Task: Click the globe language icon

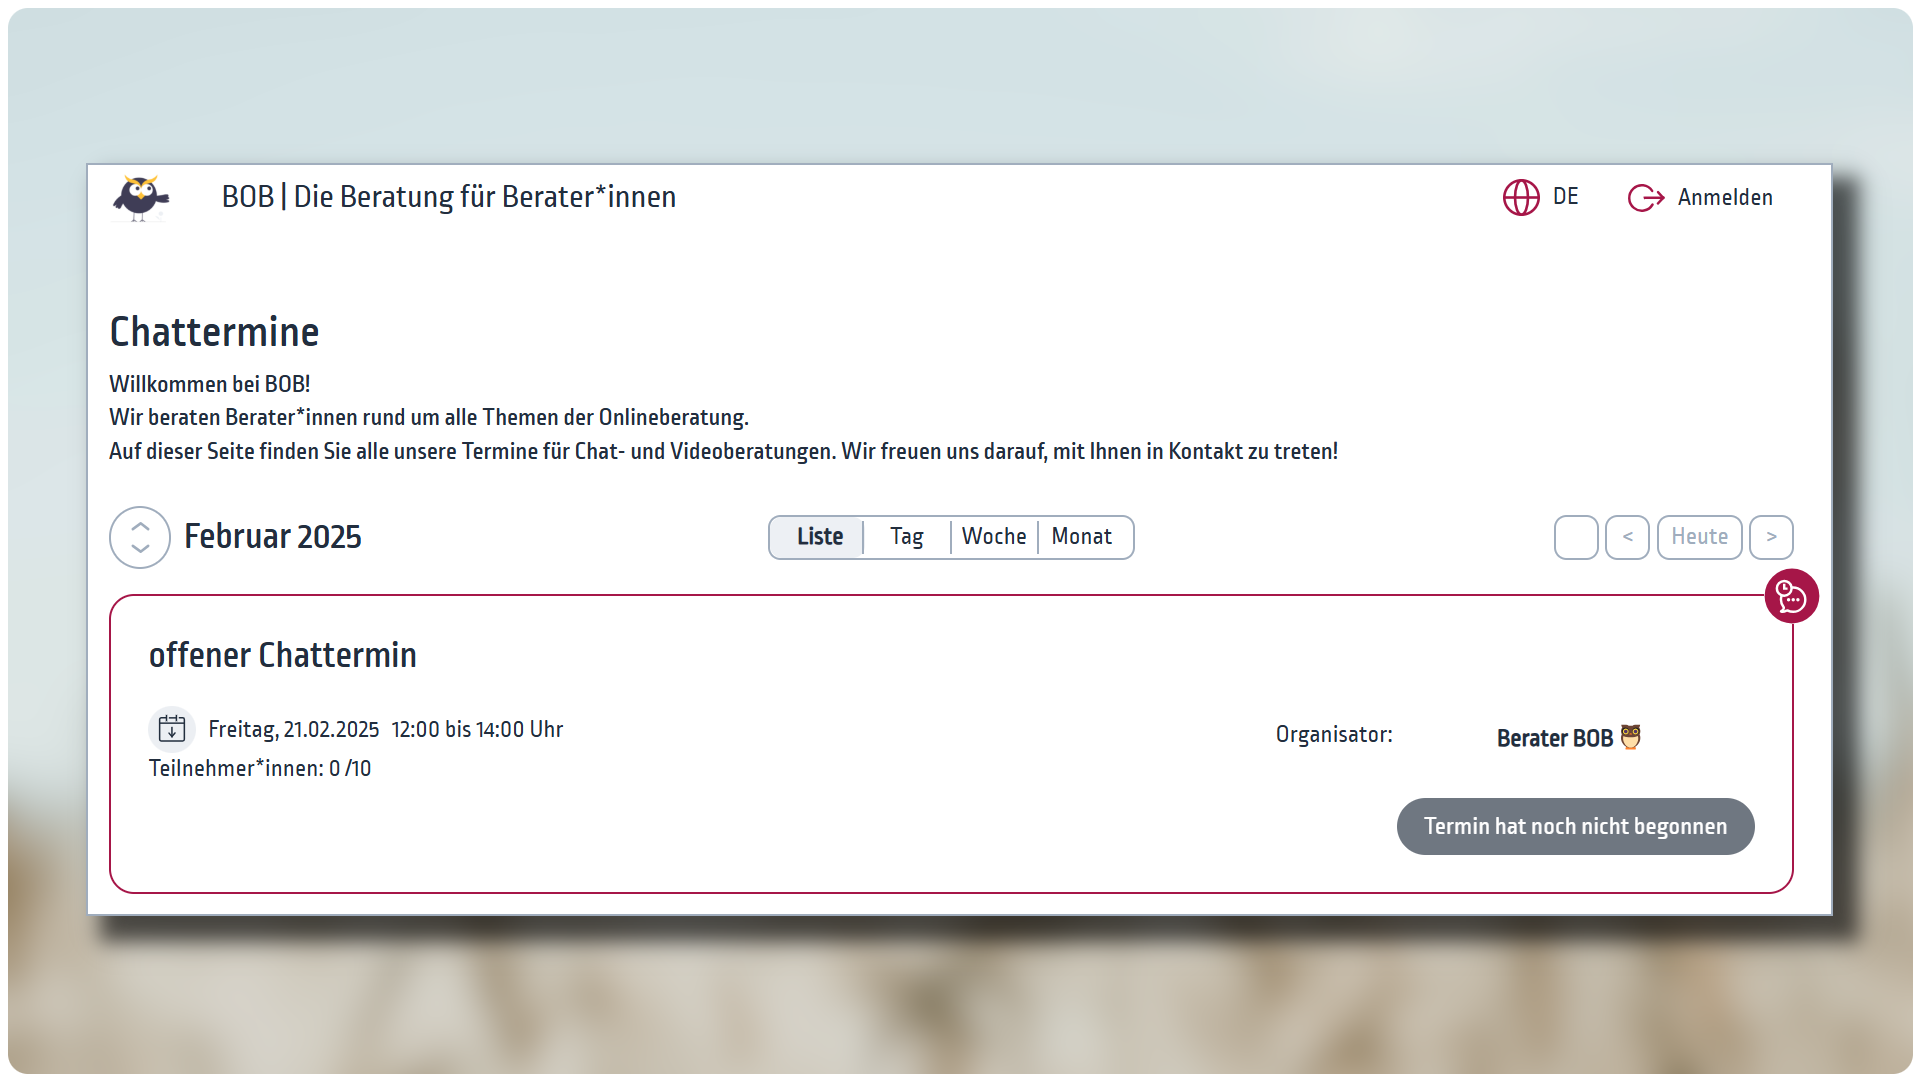Action: tap(1521, 198)
